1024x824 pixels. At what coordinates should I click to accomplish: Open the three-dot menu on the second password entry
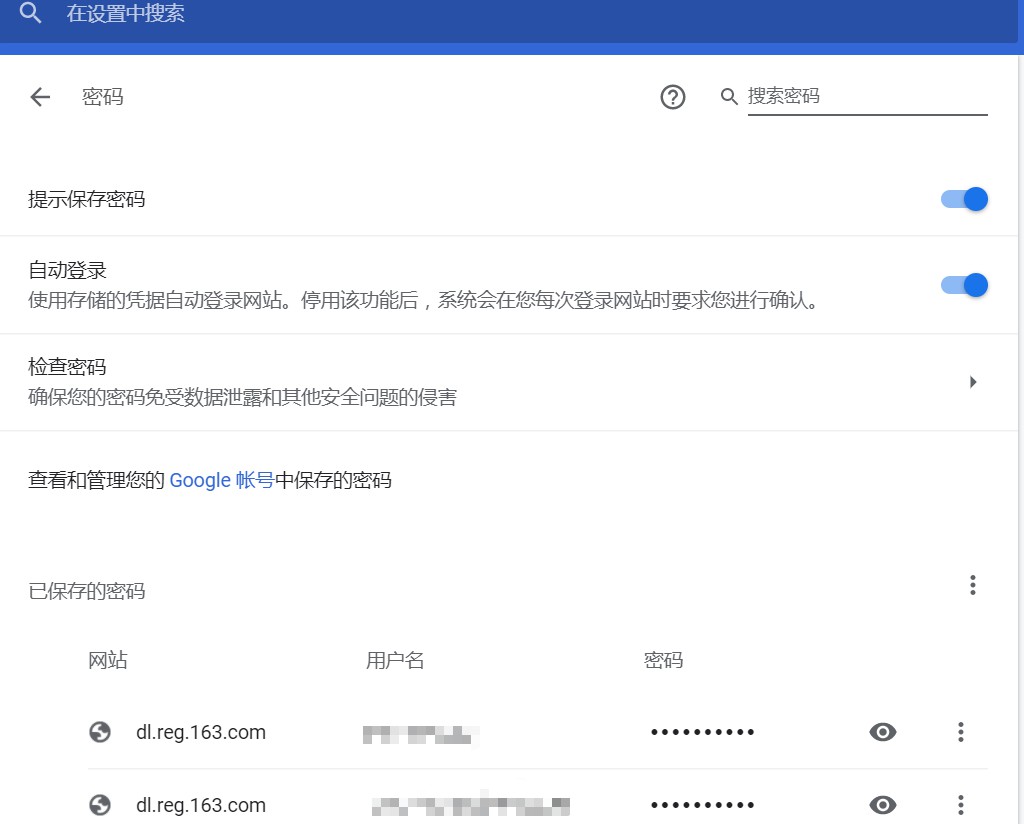tap(960, 804)
